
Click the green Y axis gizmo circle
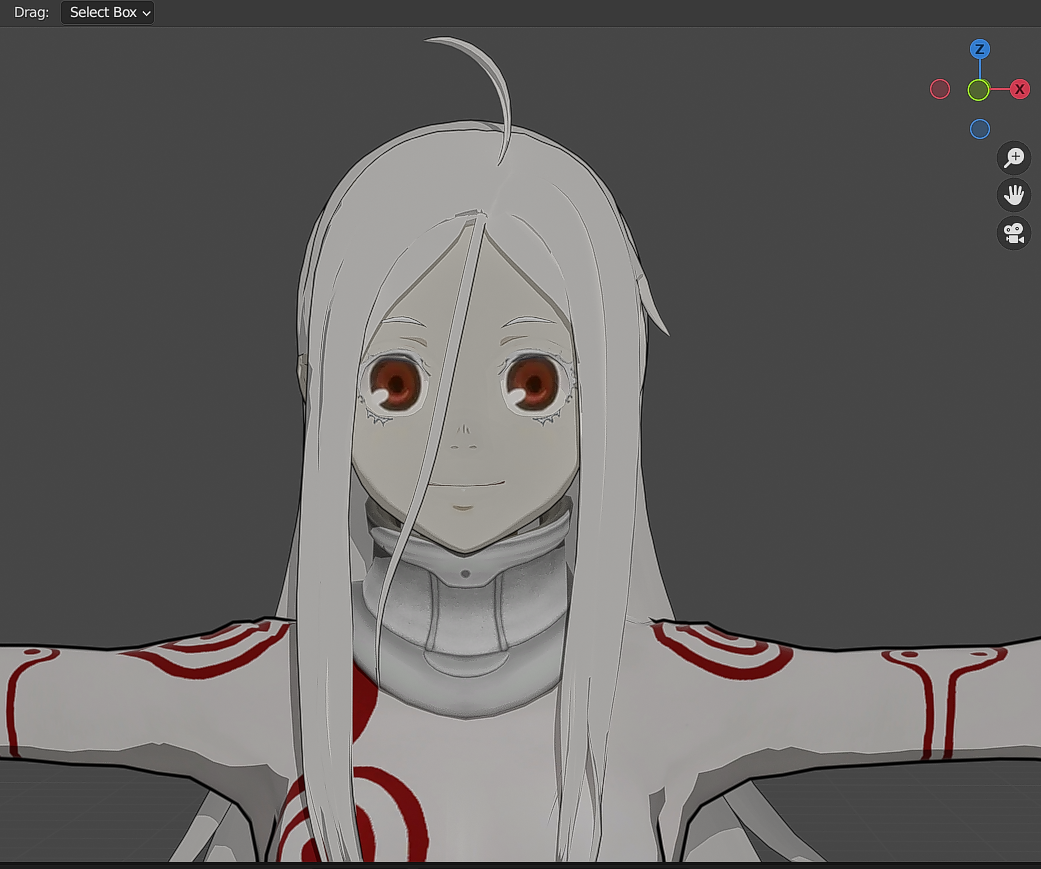pos(979,90)
